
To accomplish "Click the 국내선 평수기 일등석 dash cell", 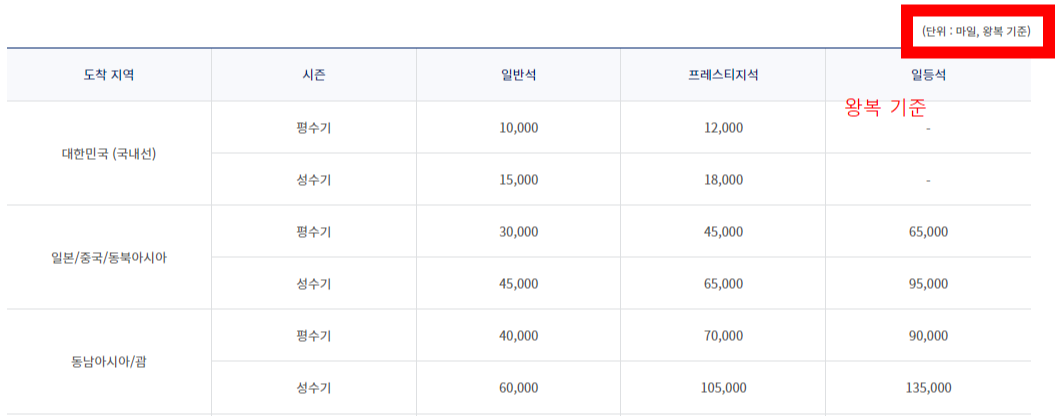I will coord(928,128).
